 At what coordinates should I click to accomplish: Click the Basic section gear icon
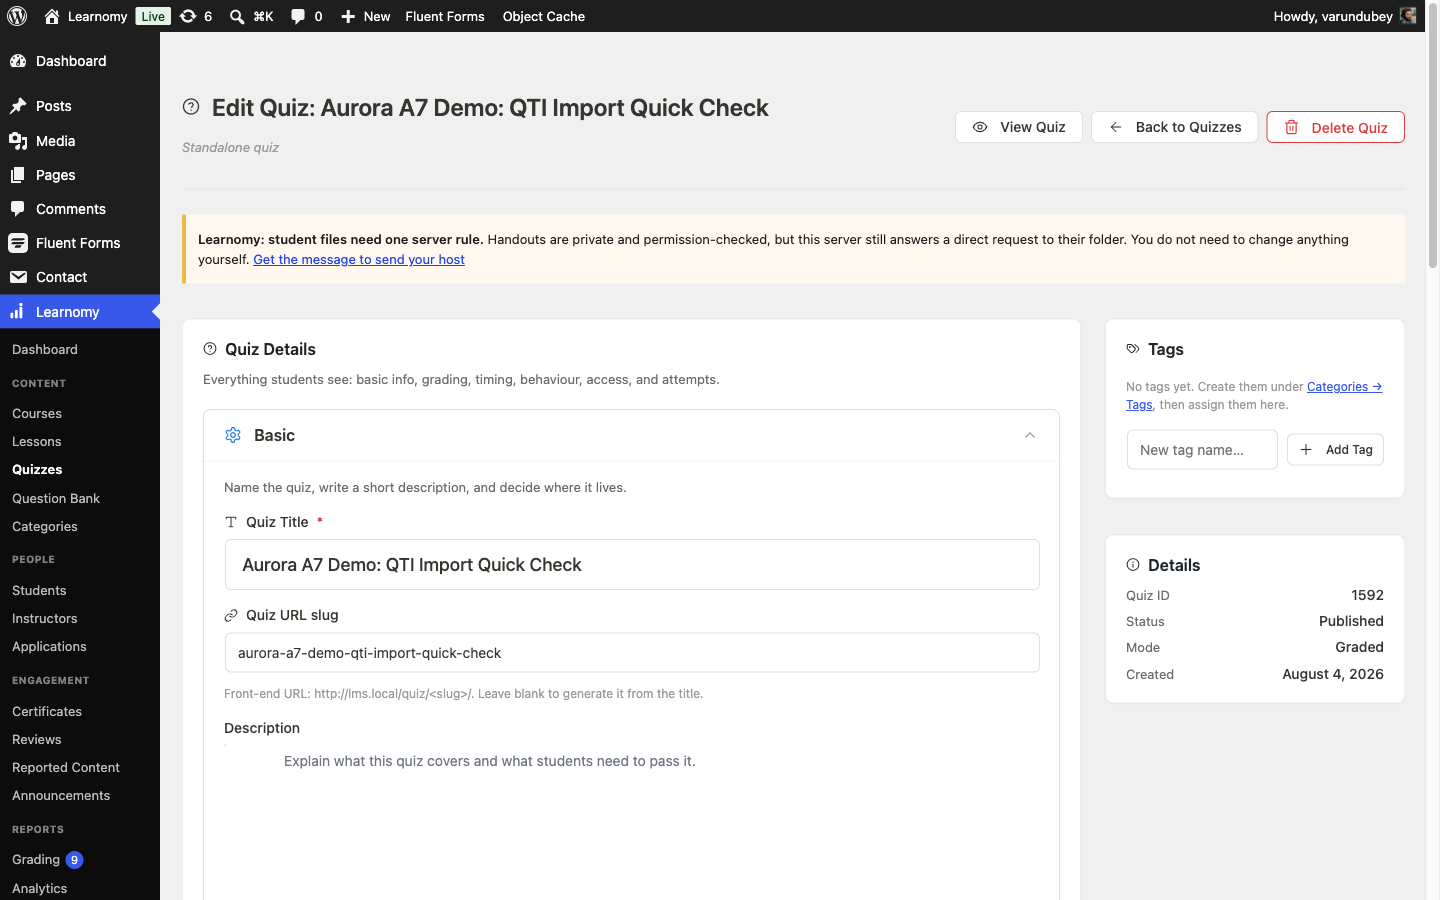coord(233,435)
